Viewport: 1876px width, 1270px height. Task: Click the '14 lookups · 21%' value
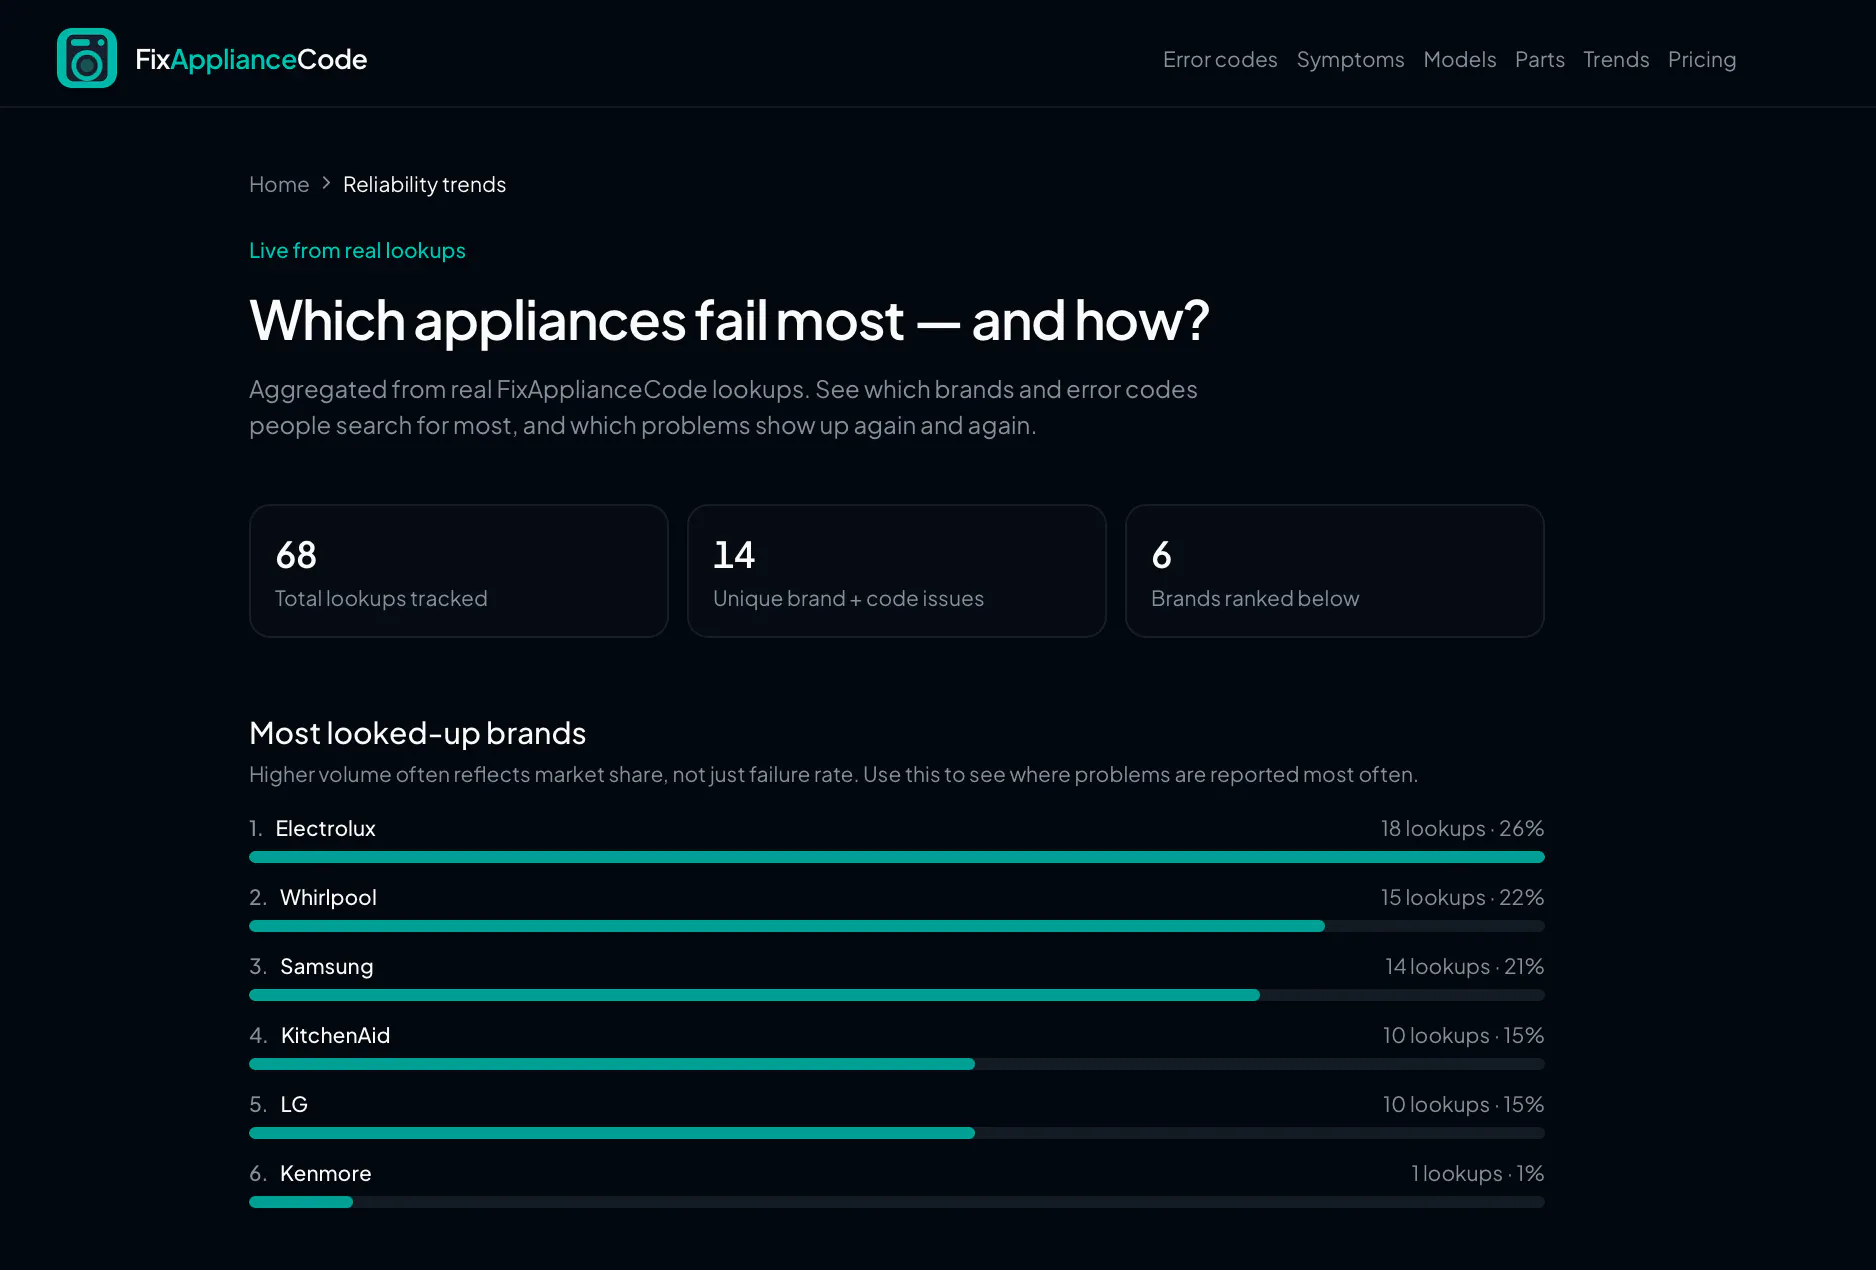pos(1464,966)
